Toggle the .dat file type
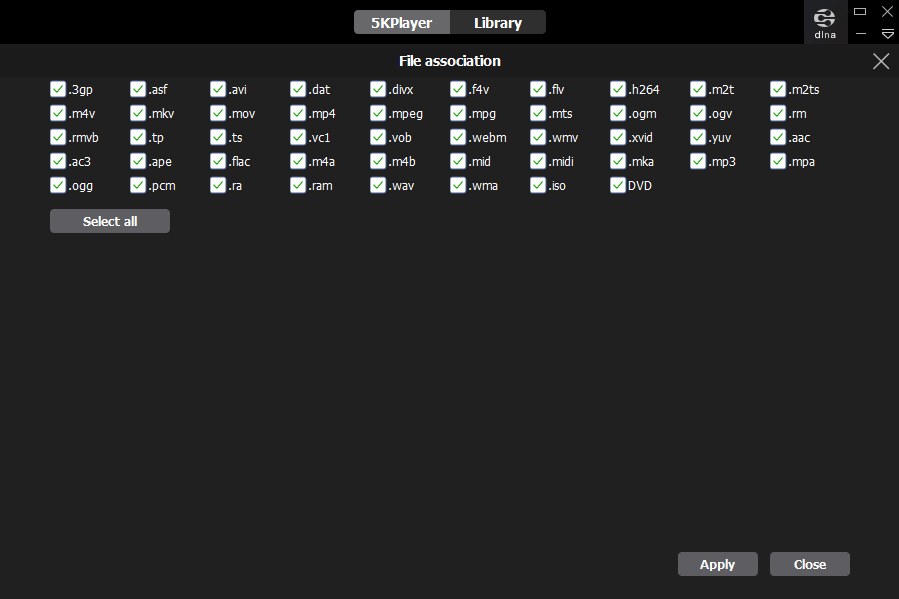The image size is (899, 599). pyautogui.click(x=298, y=89)
